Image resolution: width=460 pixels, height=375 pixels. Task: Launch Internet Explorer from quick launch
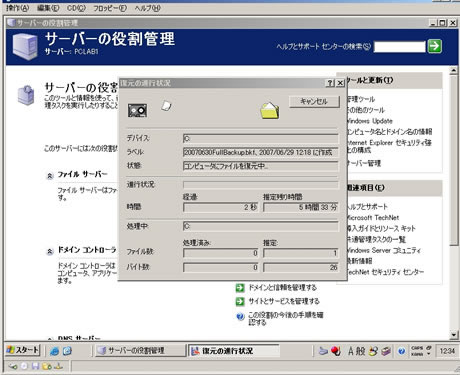click(x=54, y=351)
